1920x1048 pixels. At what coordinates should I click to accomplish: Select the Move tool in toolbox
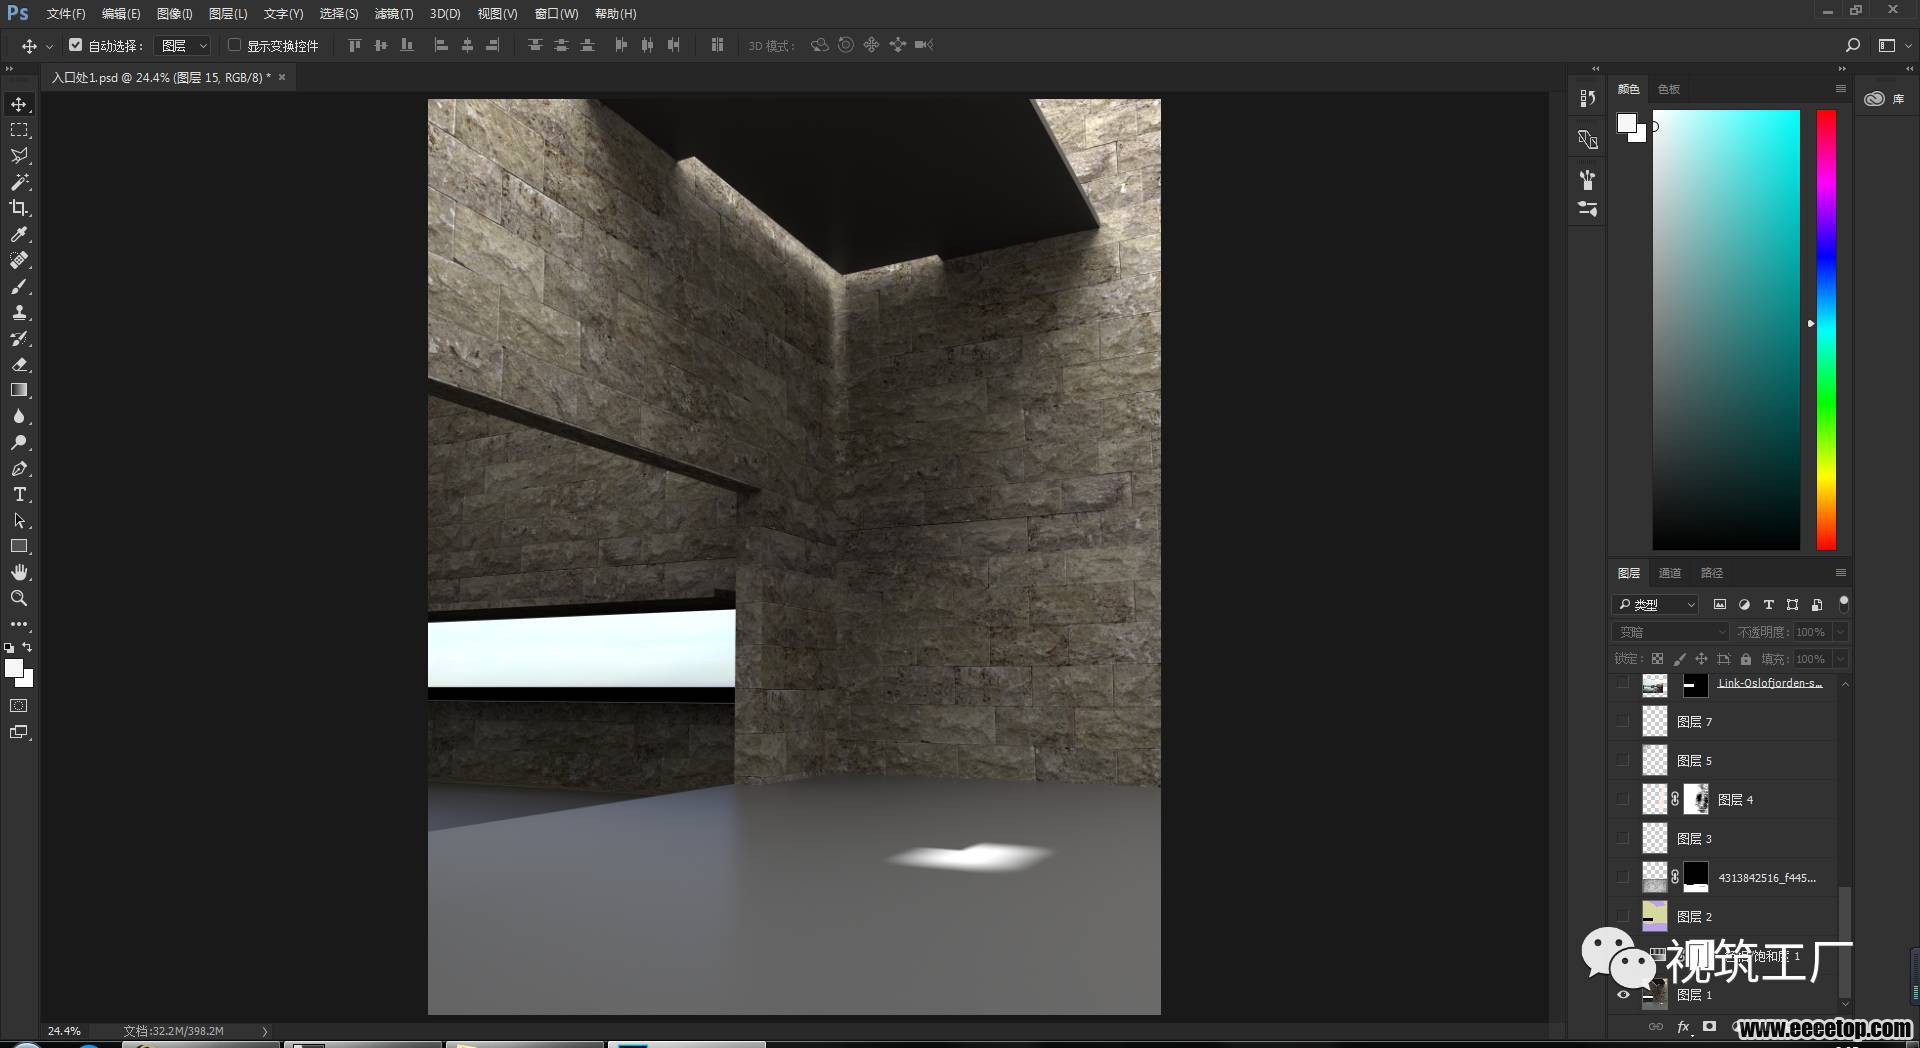click(19, 104)
